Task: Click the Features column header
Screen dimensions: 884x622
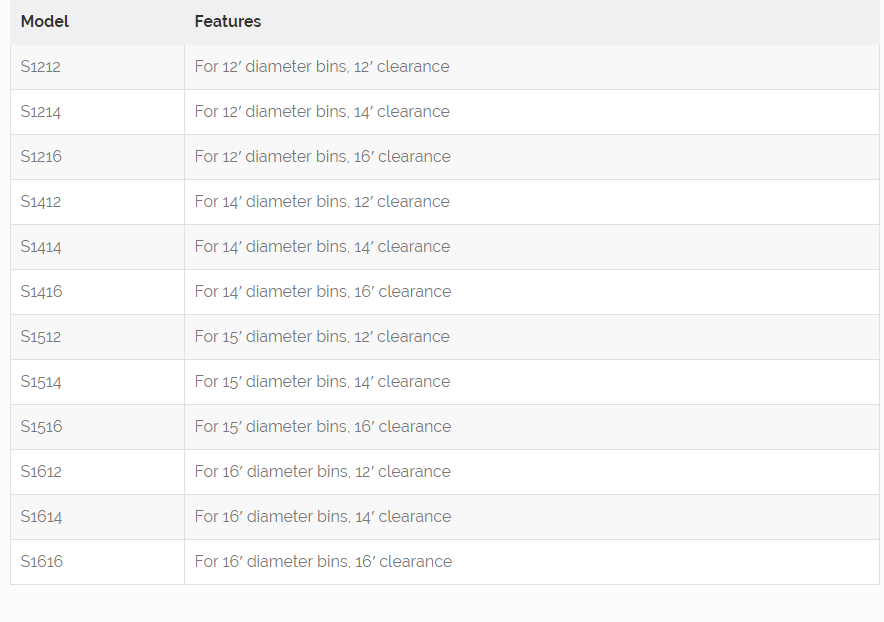Action: pos(228,21)
